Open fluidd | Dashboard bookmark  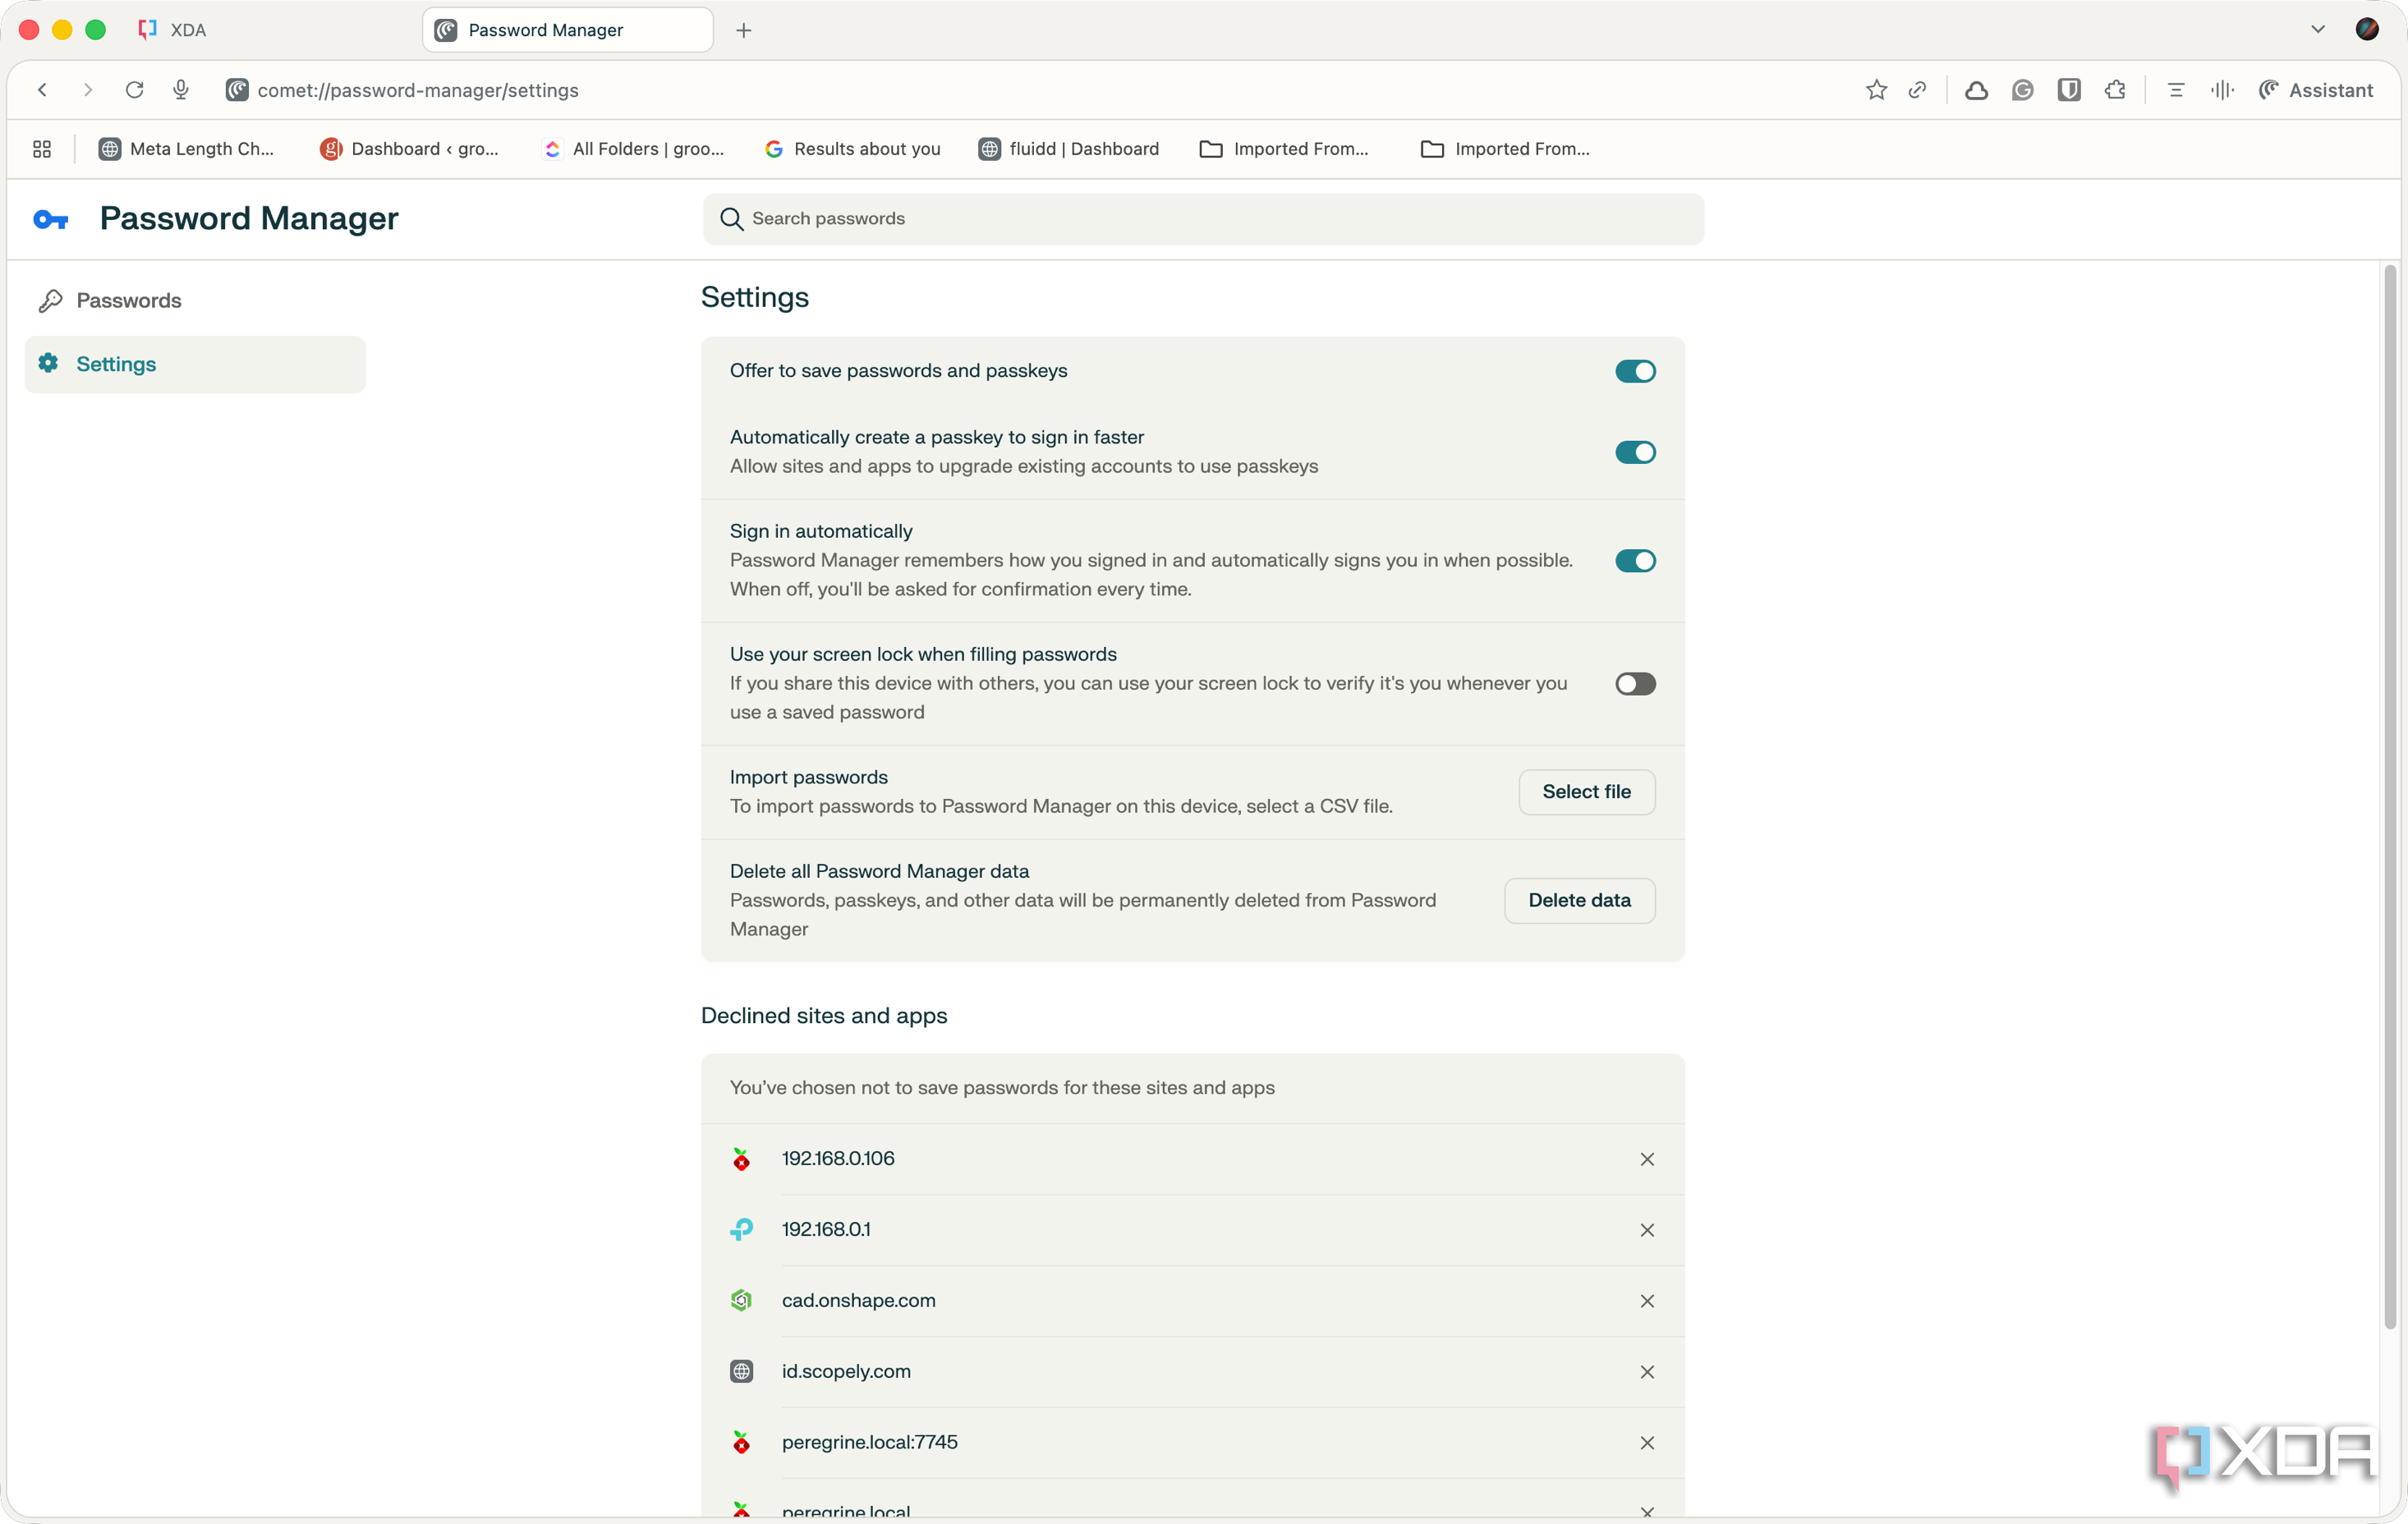[1069, 149]
